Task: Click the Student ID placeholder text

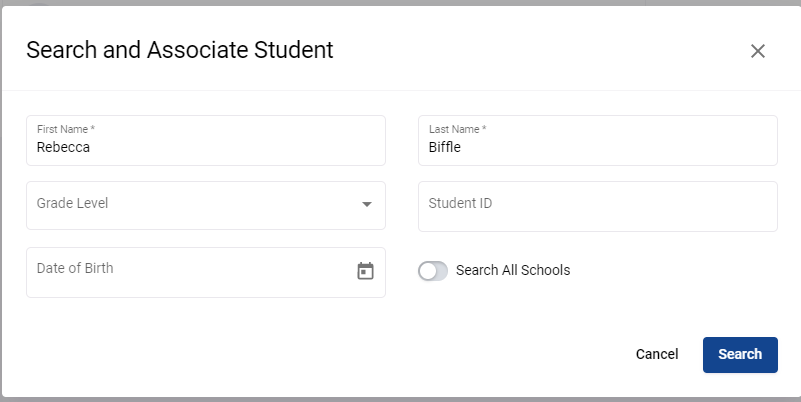Action: 460,203
